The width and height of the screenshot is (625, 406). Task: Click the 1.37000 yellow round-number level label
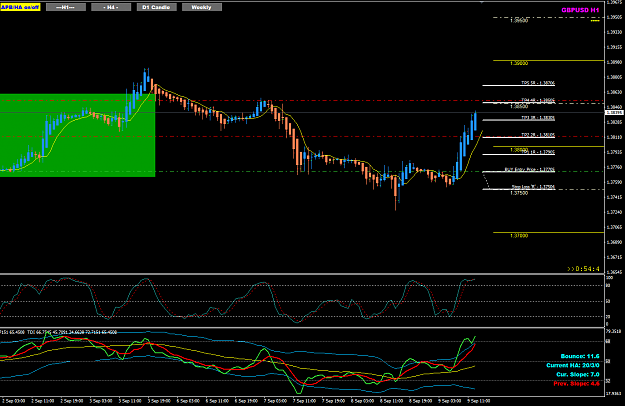pos(519,236)
